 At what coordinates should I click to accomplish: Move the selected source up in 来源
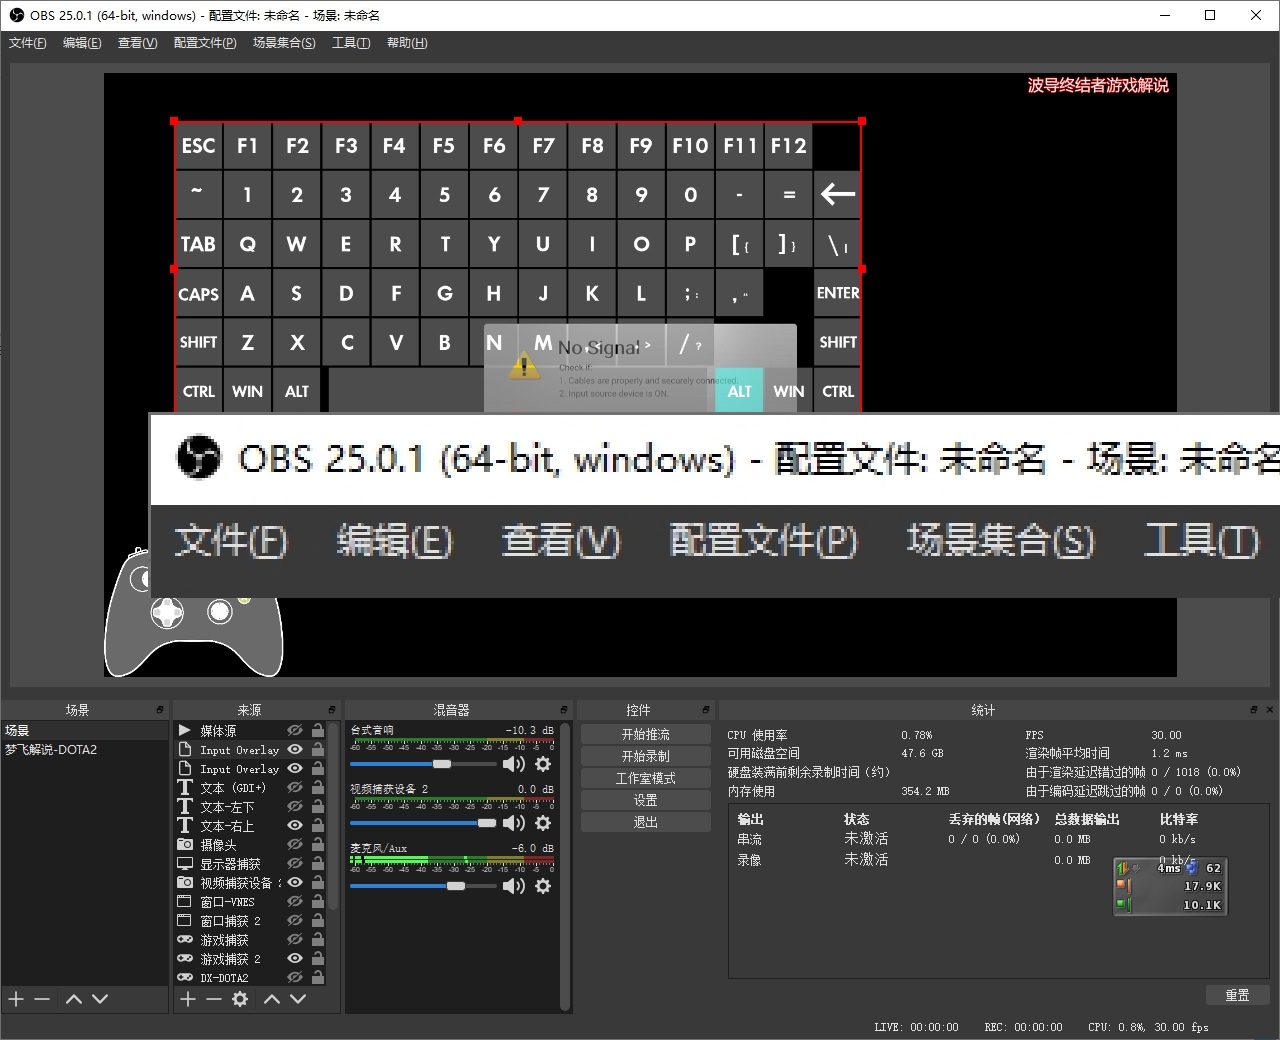271,999
